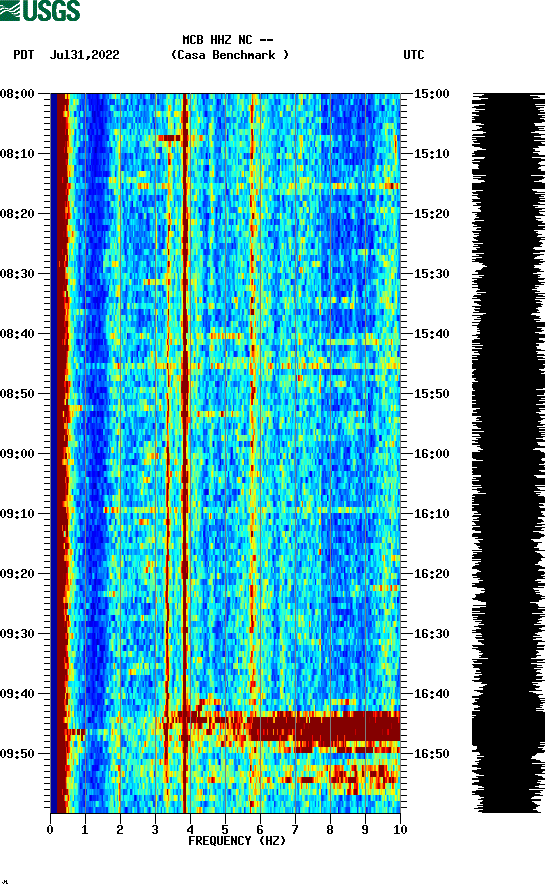The width and height of the screenshot is (552, 893).
Task: Click the '4' frequency axis tick label
Action: 190,829
